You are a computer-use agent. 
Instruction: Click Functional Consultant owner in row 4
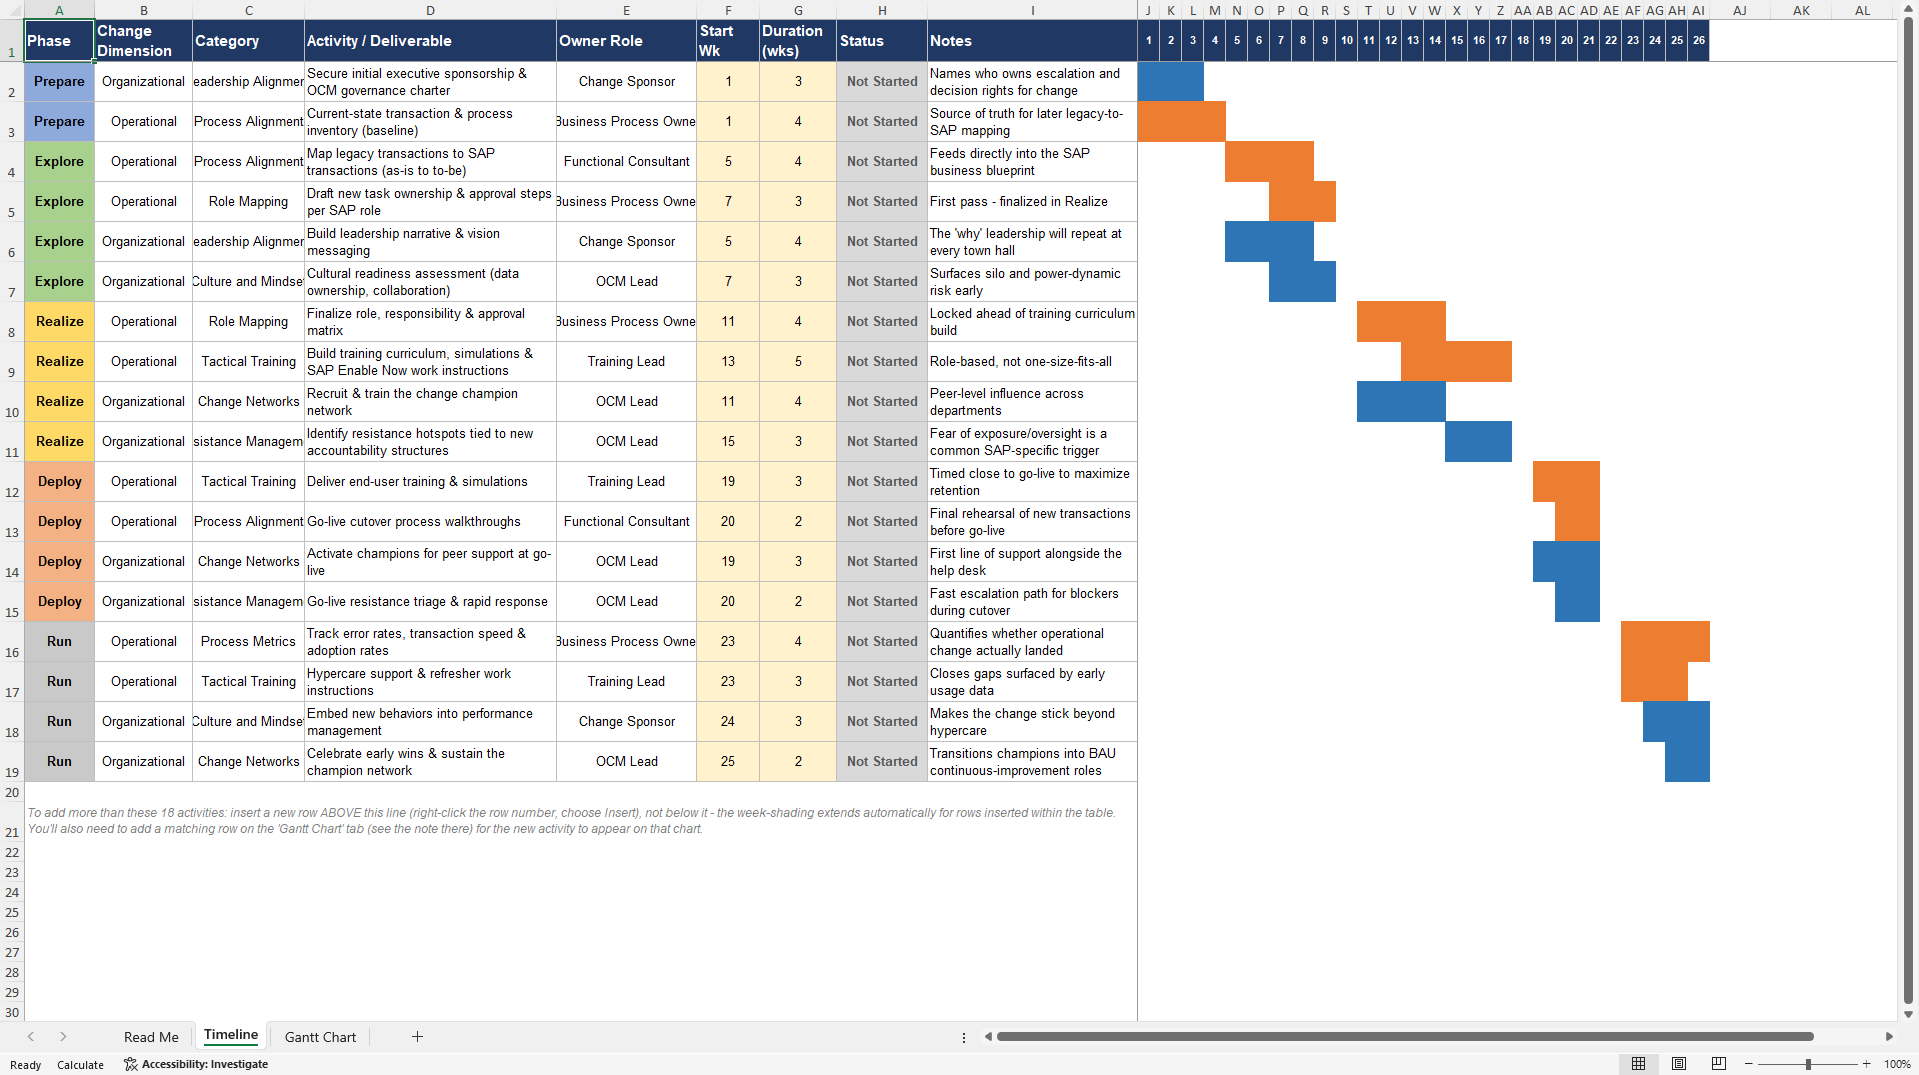coord(626,162)
